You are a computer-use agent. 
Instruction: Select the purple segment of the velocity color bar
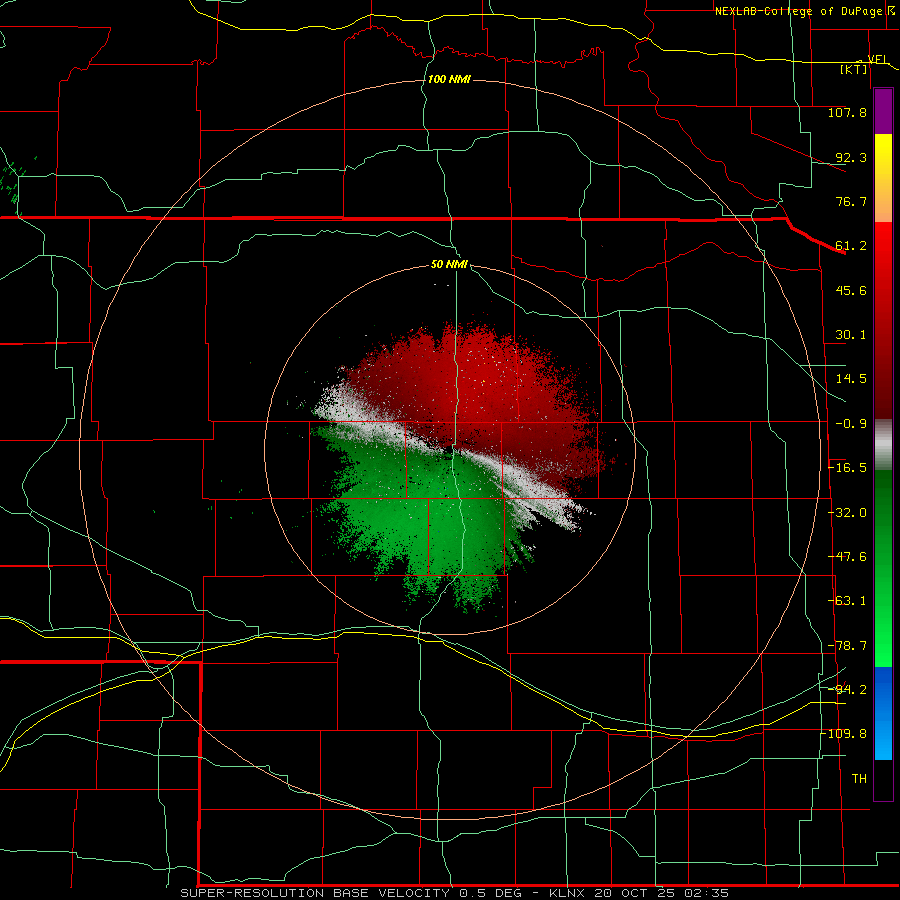coord(883,111)
